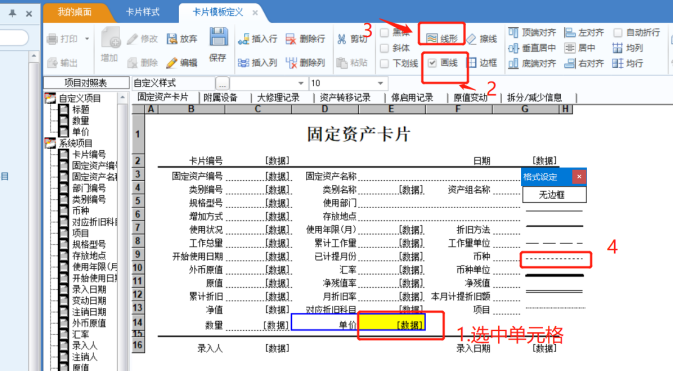Open the font size 10 dropdown

(x=349, y=83)
